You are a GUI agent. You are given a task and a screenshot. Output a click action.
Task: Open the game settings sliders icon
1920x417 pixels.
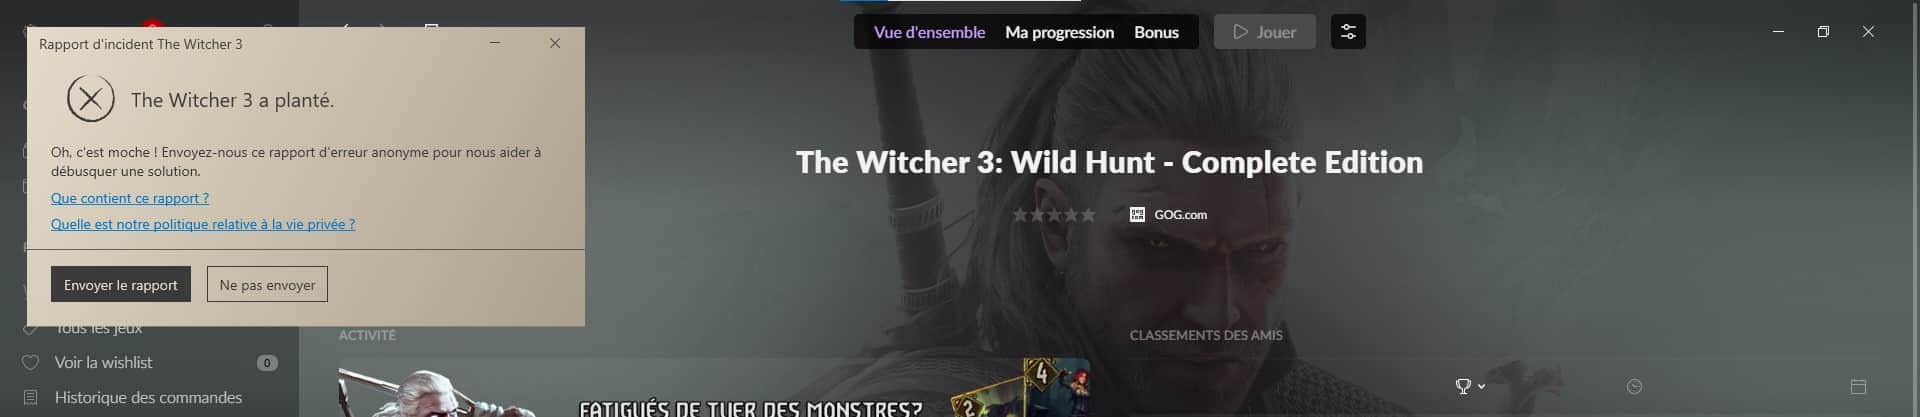point(1348,32)
